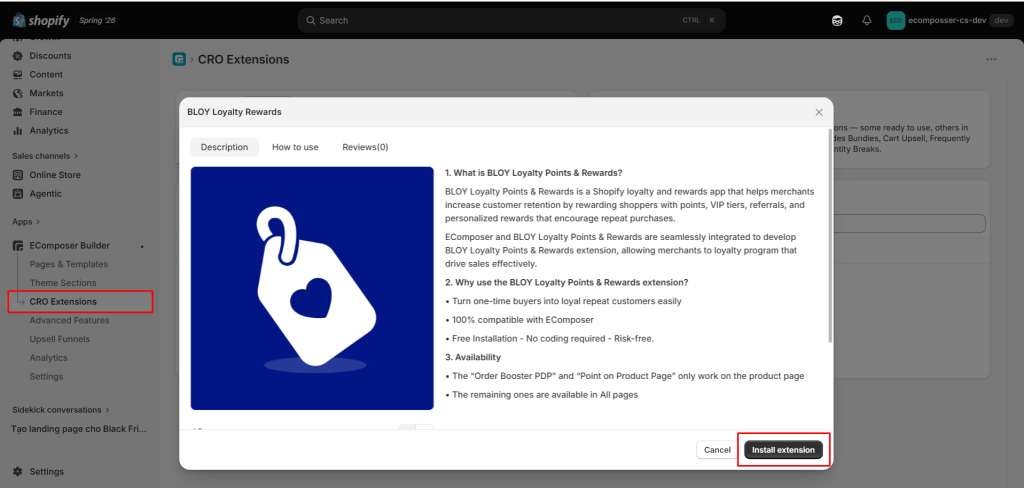Click the Spring '26 edition badge
The height and width of the screenshot is (488, 1024).
pos(97,20)
